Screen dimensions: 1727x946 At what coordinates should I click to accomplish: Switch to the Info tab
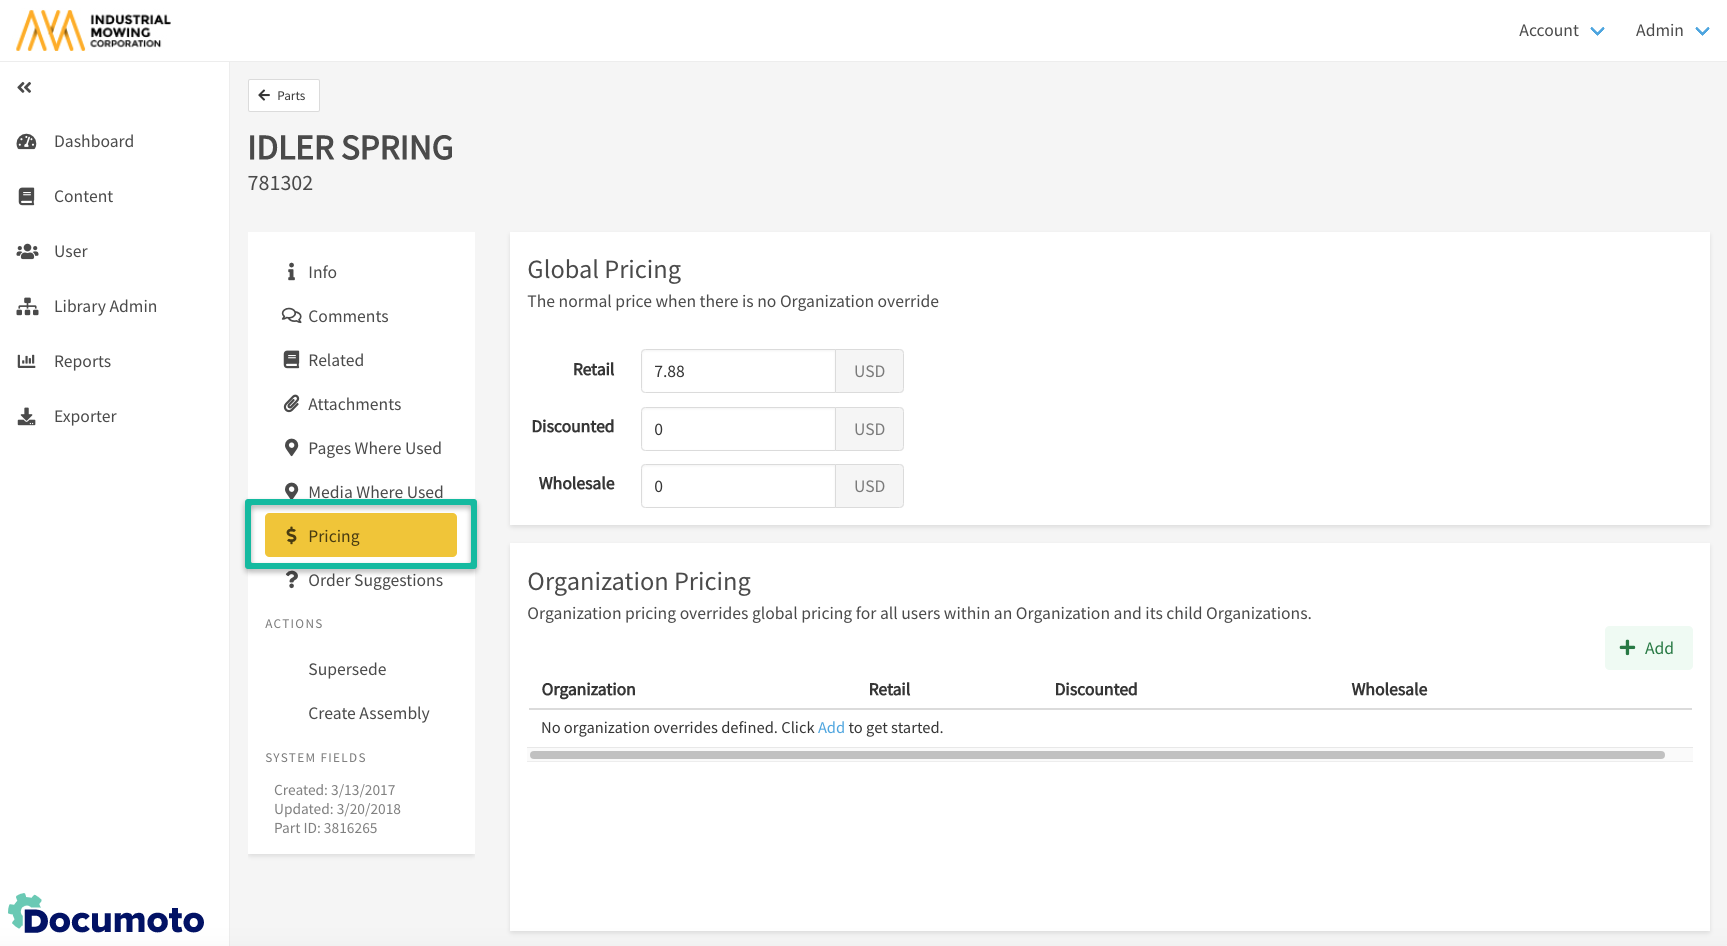coord(321,272)
